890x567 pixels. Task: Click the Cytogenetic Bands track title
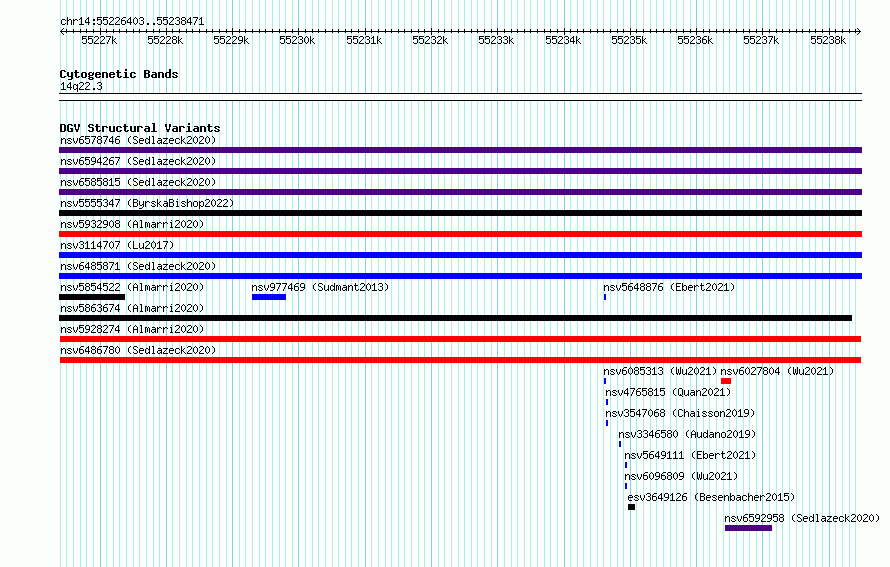(x=119, y=74)
